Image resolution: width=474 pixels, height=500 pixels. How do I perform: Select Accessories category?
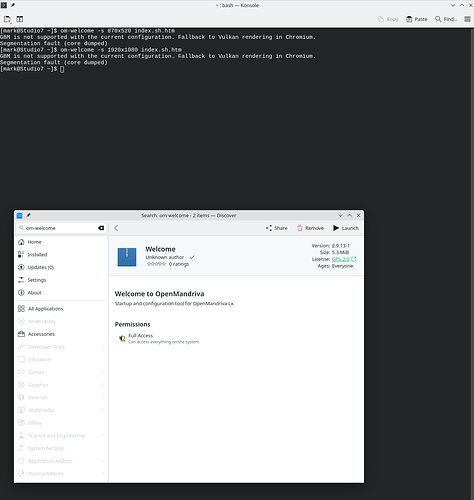tap(62, 334)
